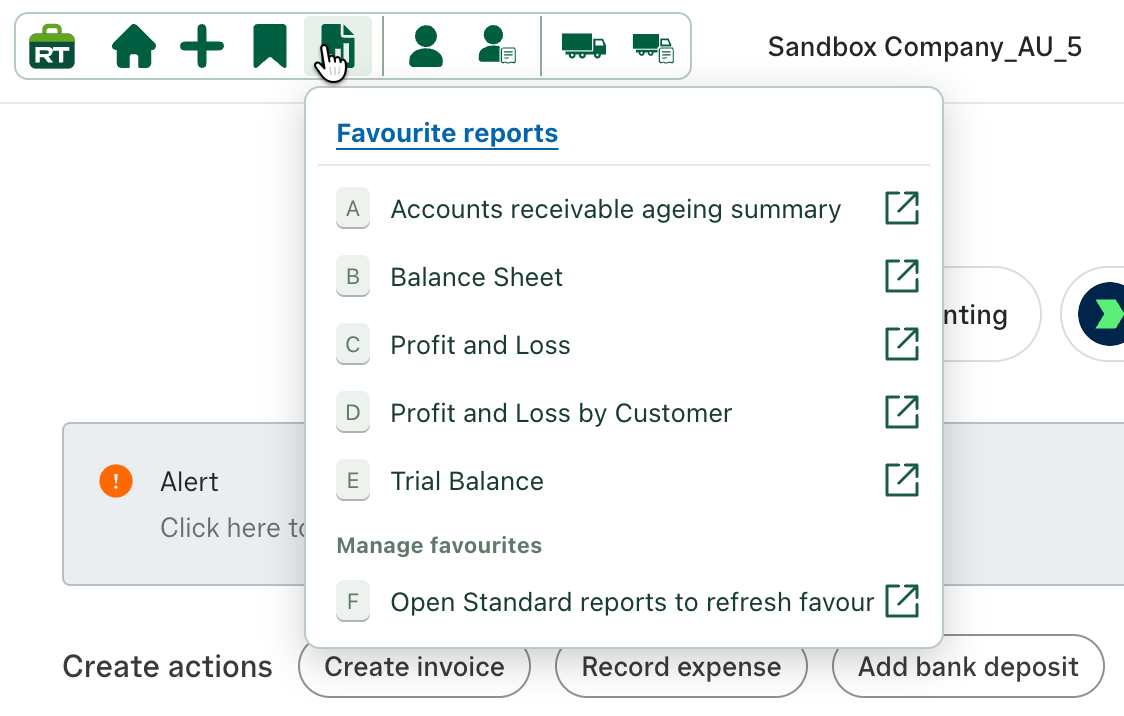
Task: Open the person with invoice icon
Action: click(497, 47)
